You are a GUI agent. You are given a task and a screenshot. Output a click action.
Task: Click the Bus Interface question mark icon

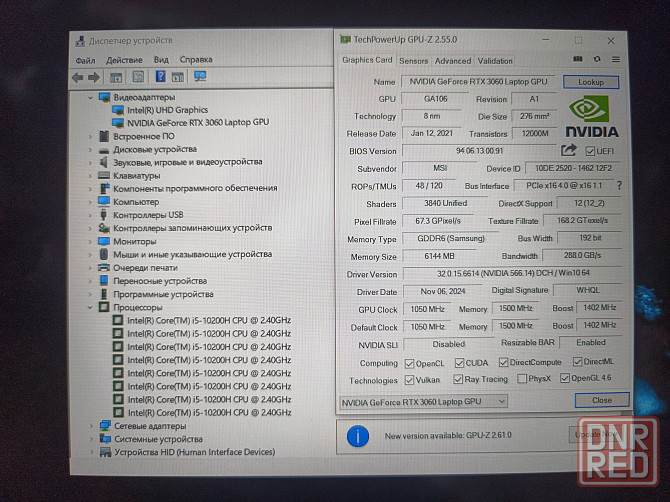[x=619, y=185]
